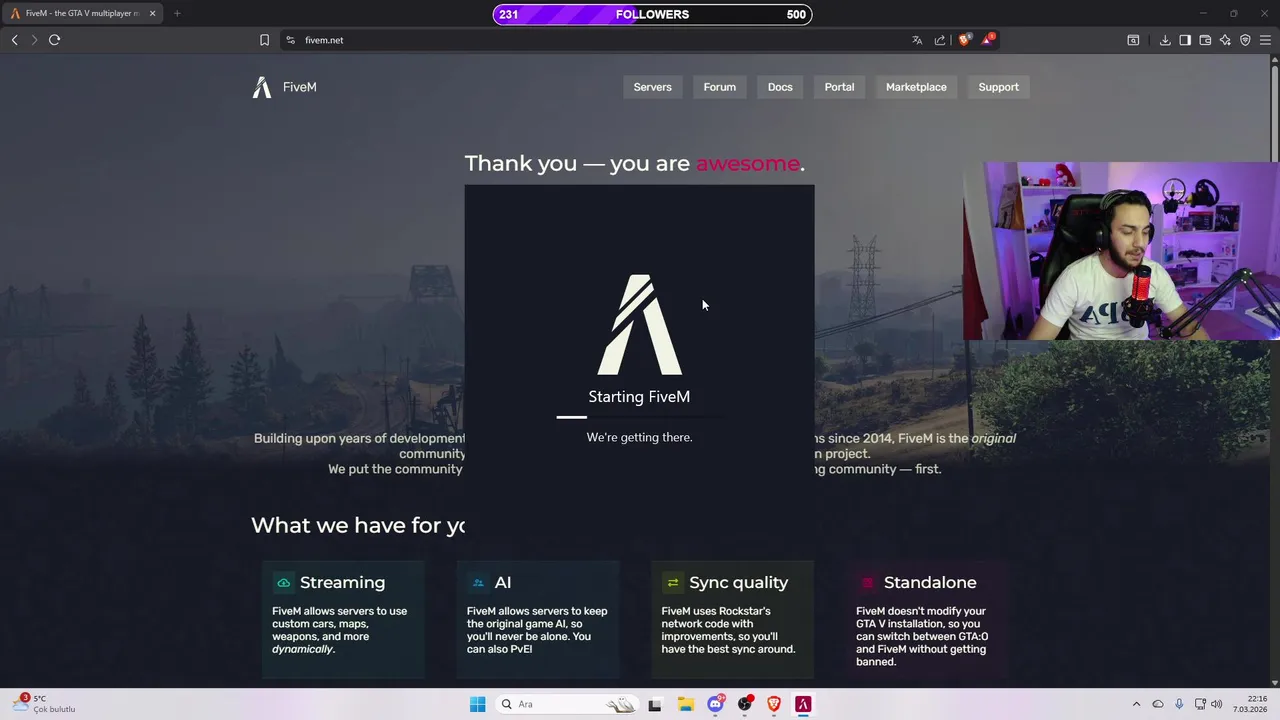Click the microphone tray icon
This screenshot has width=1280, height=720.
[x=1179, y=704]
